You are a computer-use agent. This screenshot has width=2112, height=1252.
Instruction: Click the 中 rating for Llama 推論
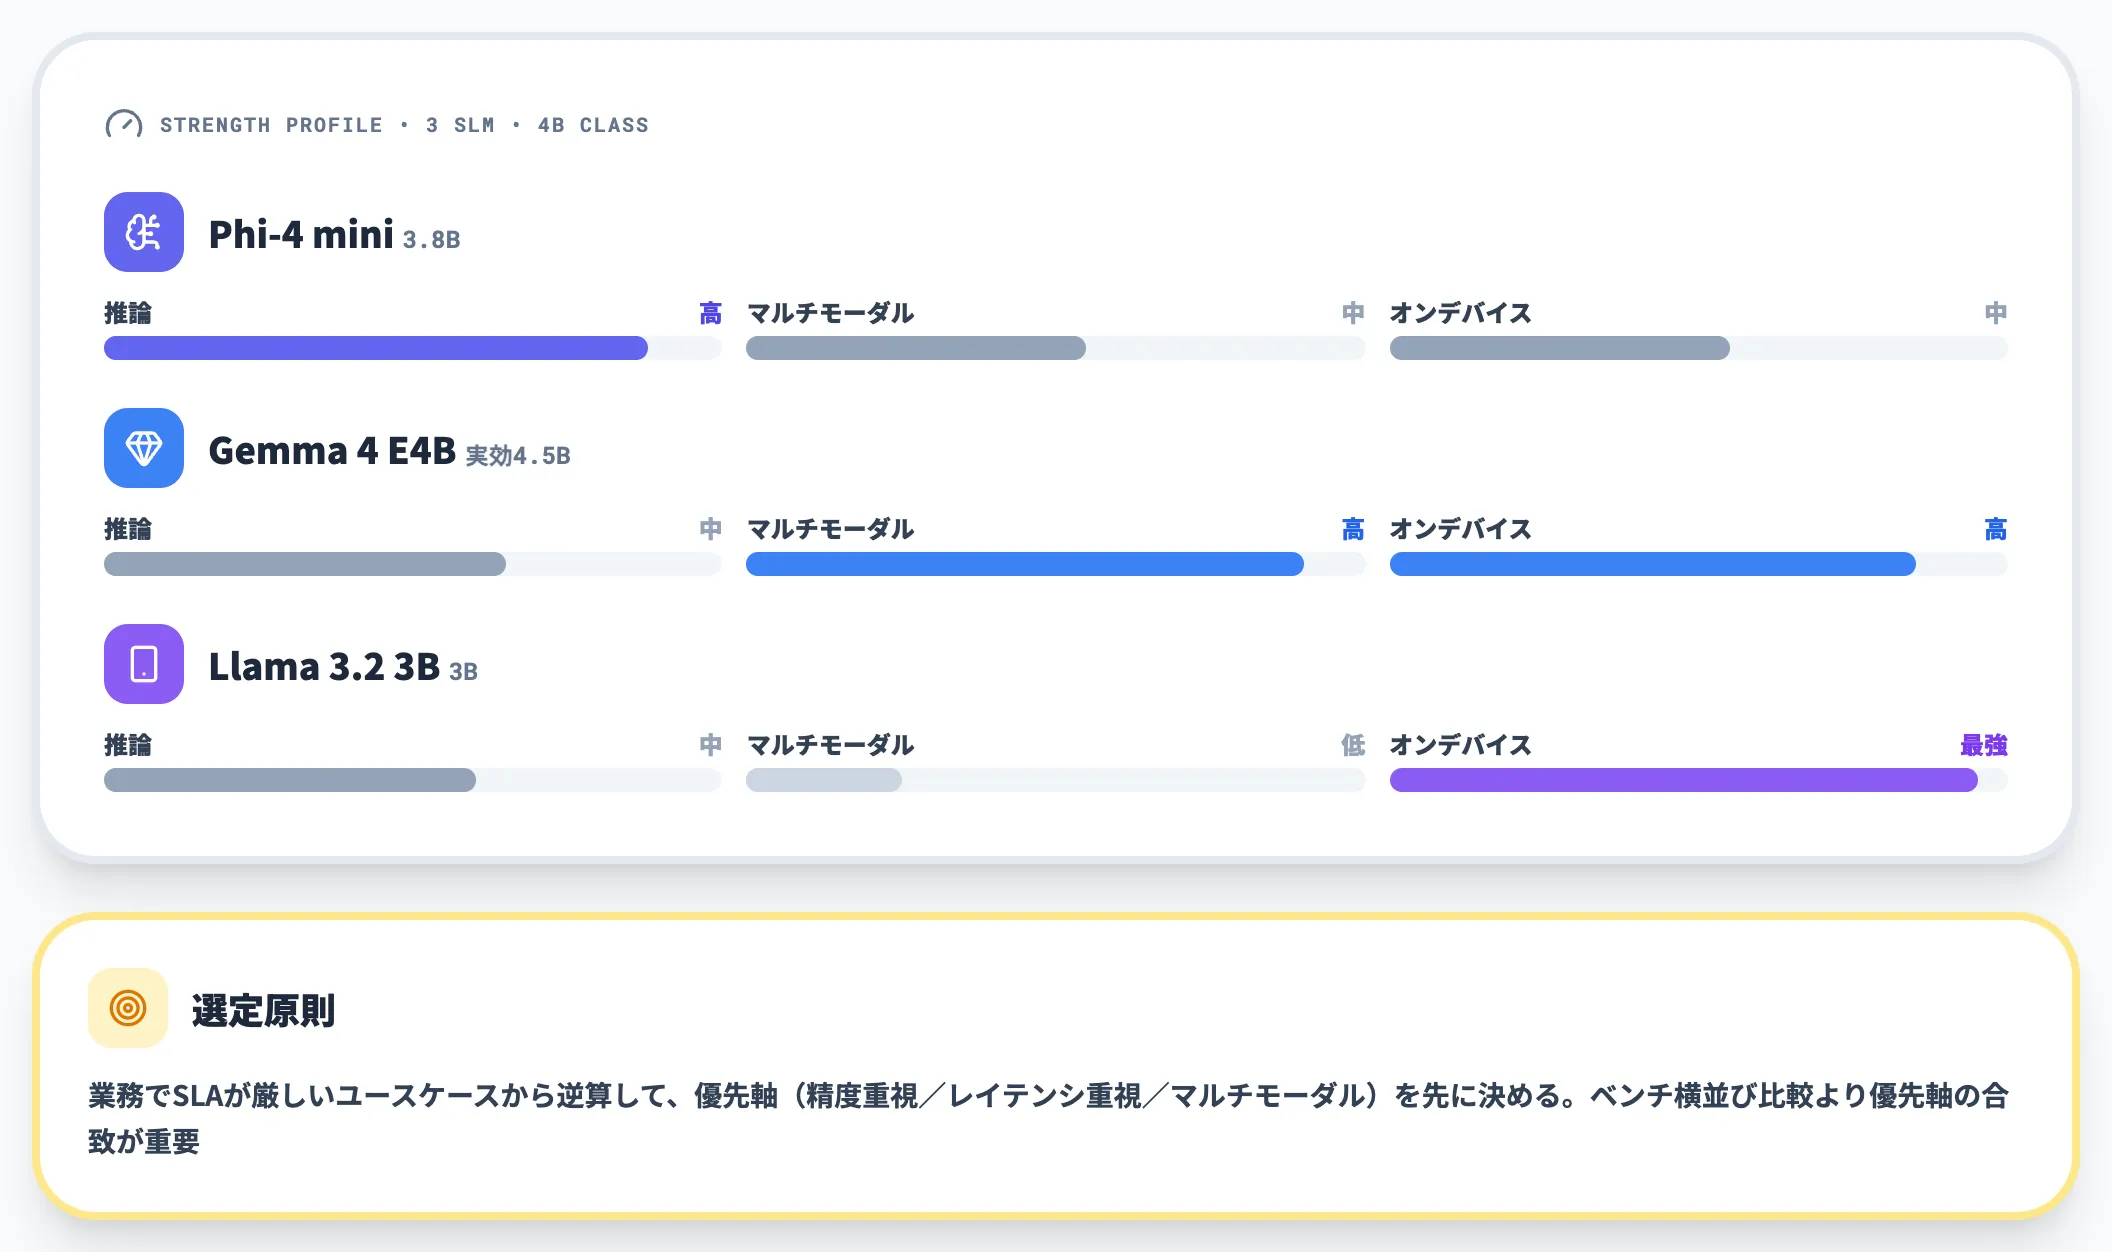pos(710,745)
